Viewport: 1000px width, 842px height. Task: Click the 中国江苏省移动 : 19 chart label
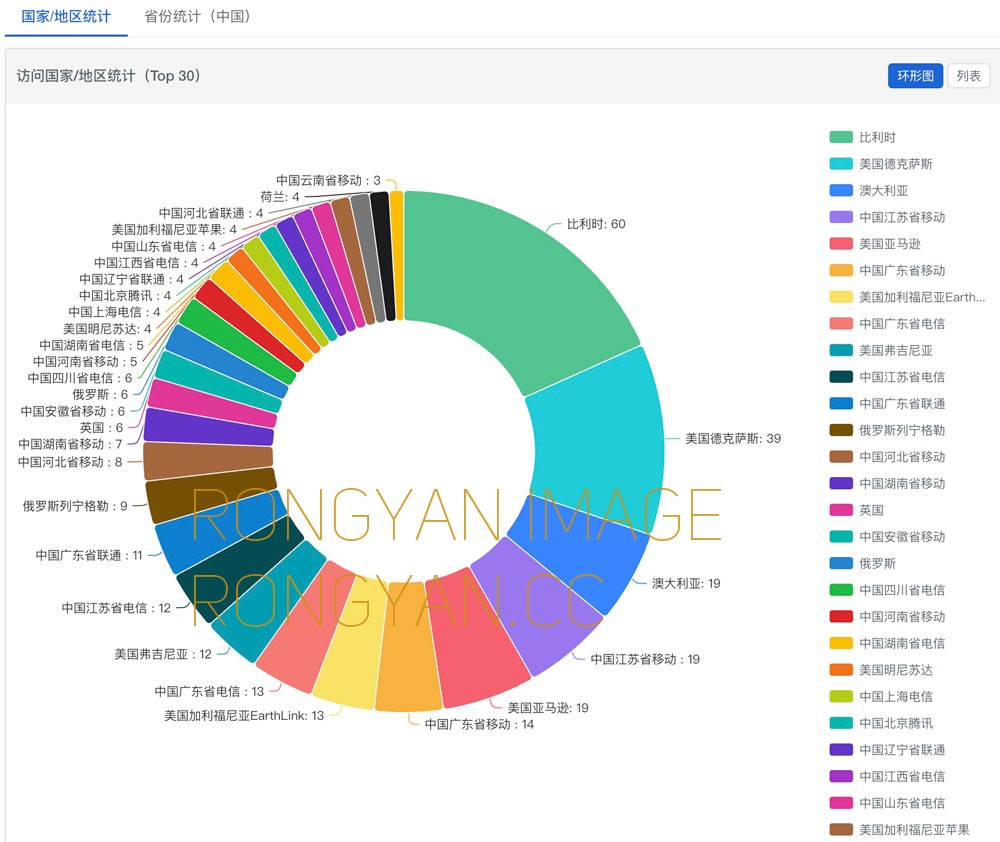click(x=645, y=659)
